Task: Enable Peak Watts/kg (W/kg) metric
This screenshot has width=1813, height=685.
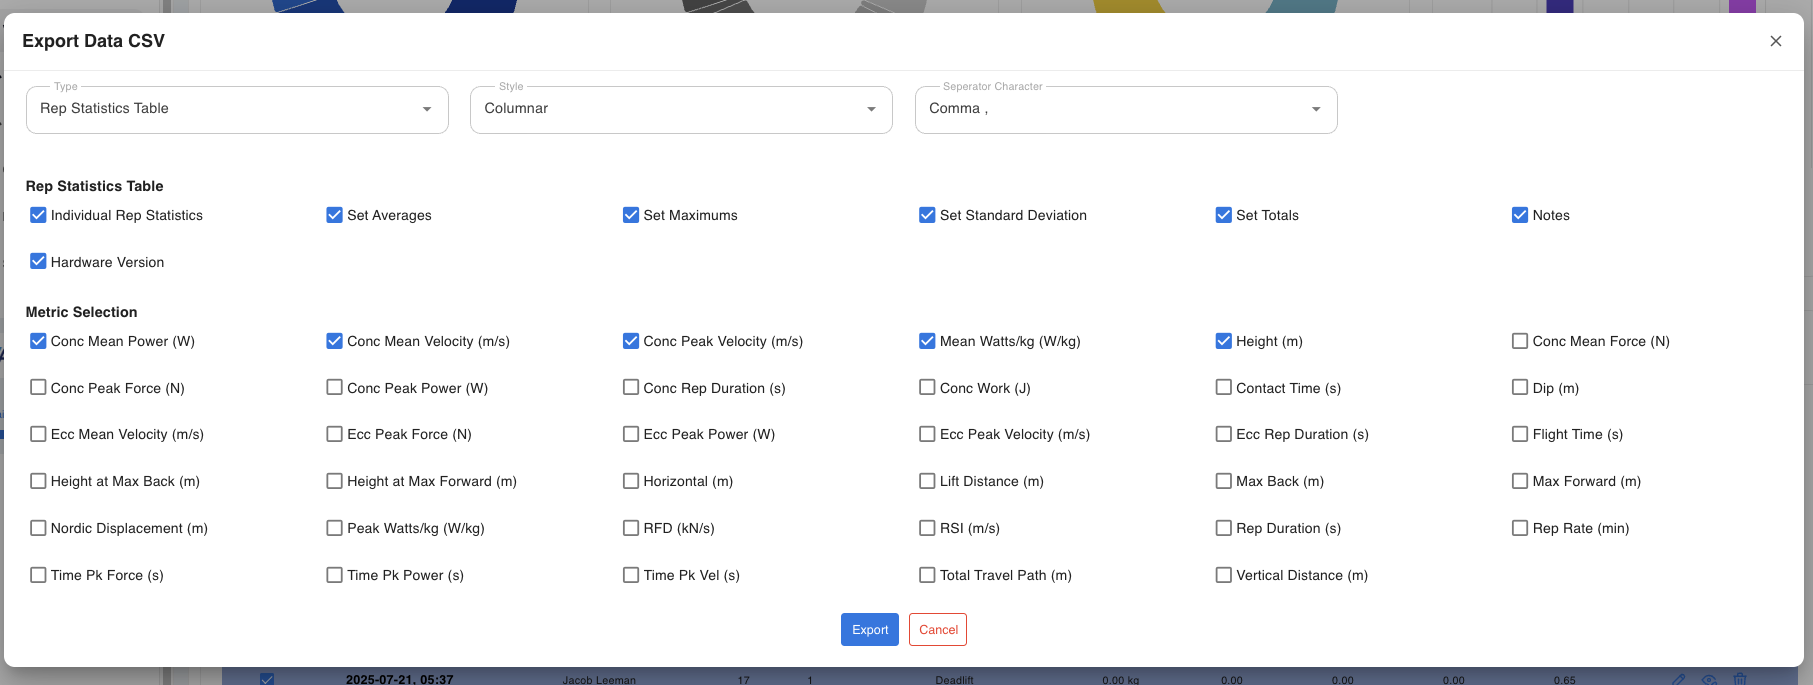Action: [x=334, y=528]
